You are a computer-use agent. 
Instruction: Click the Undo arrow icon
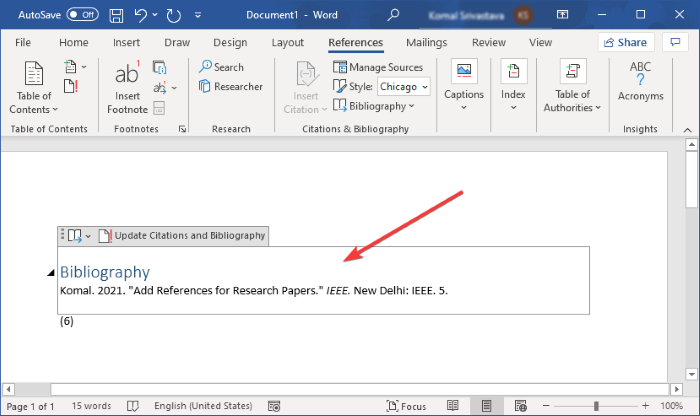pos(142,15)
